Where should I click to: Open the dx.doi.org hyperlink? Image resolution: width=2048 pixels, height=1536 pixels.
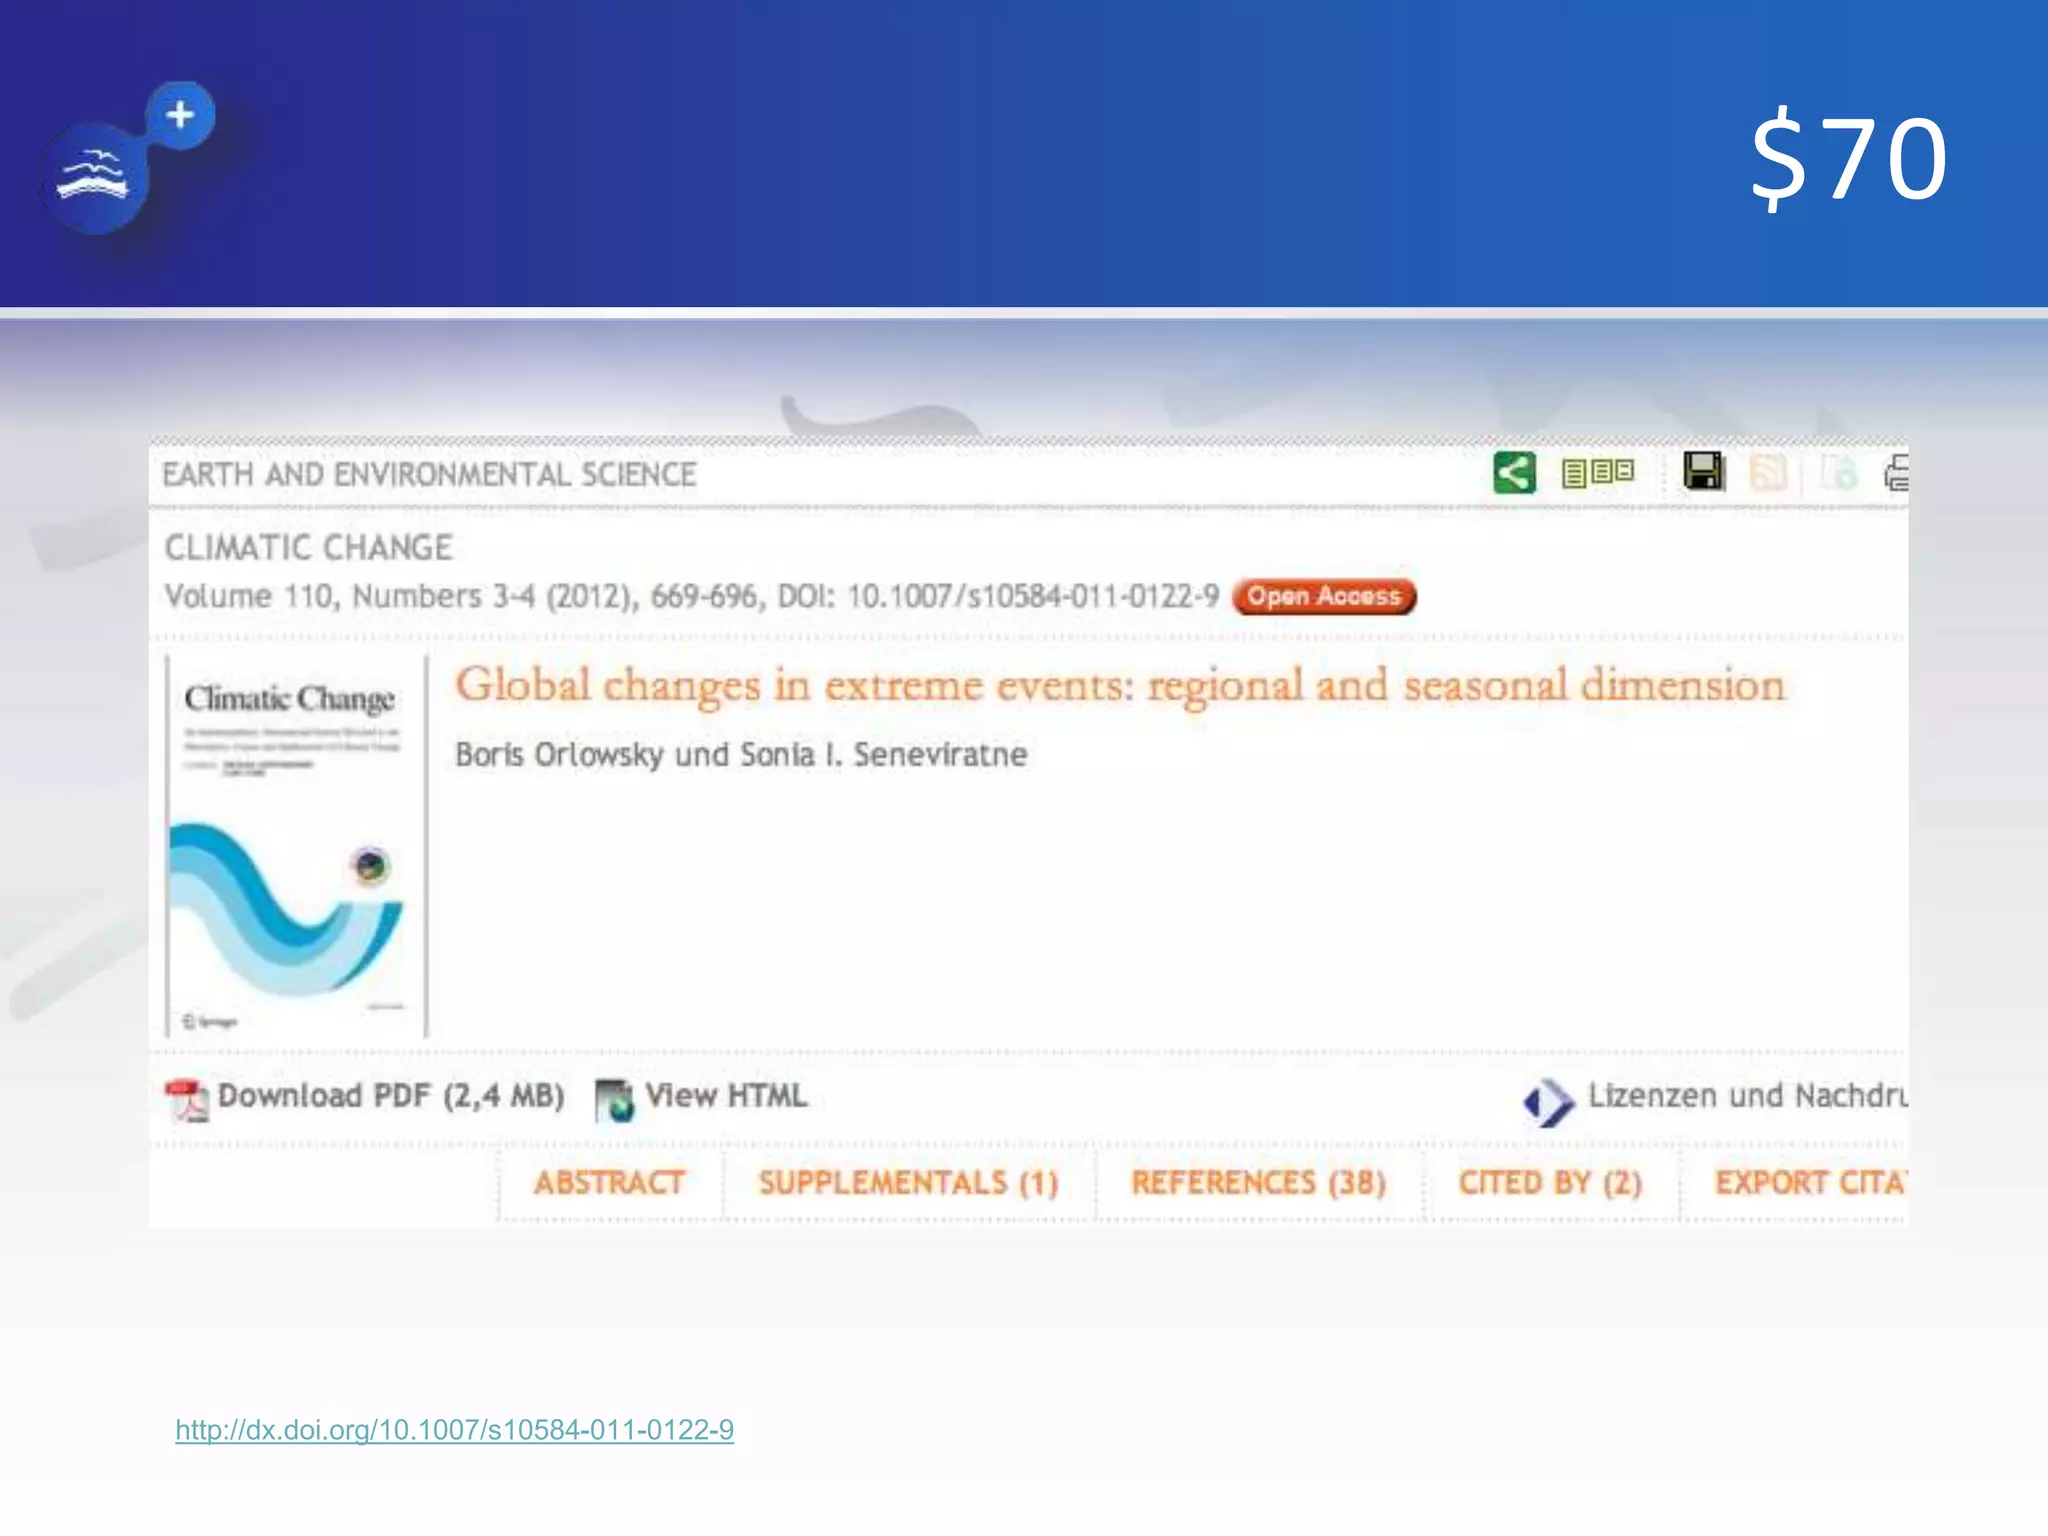454,1430
